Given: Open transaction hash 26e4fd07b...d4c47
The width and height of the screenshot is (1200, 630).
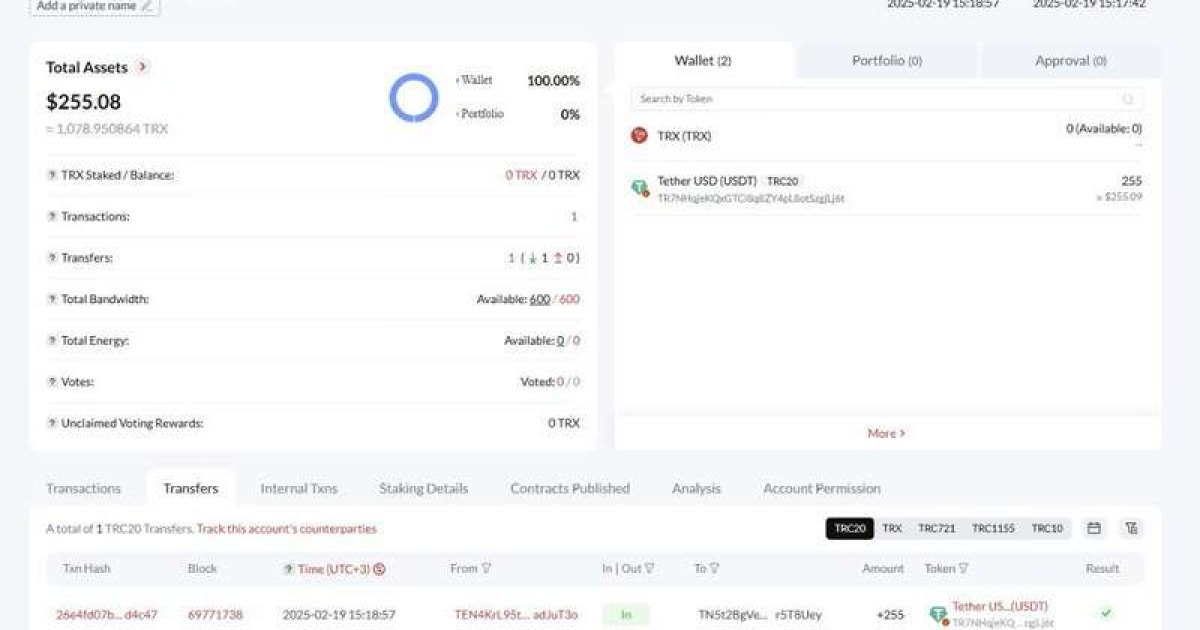Looking at the screenshot, I should click(x=107, y=614).
